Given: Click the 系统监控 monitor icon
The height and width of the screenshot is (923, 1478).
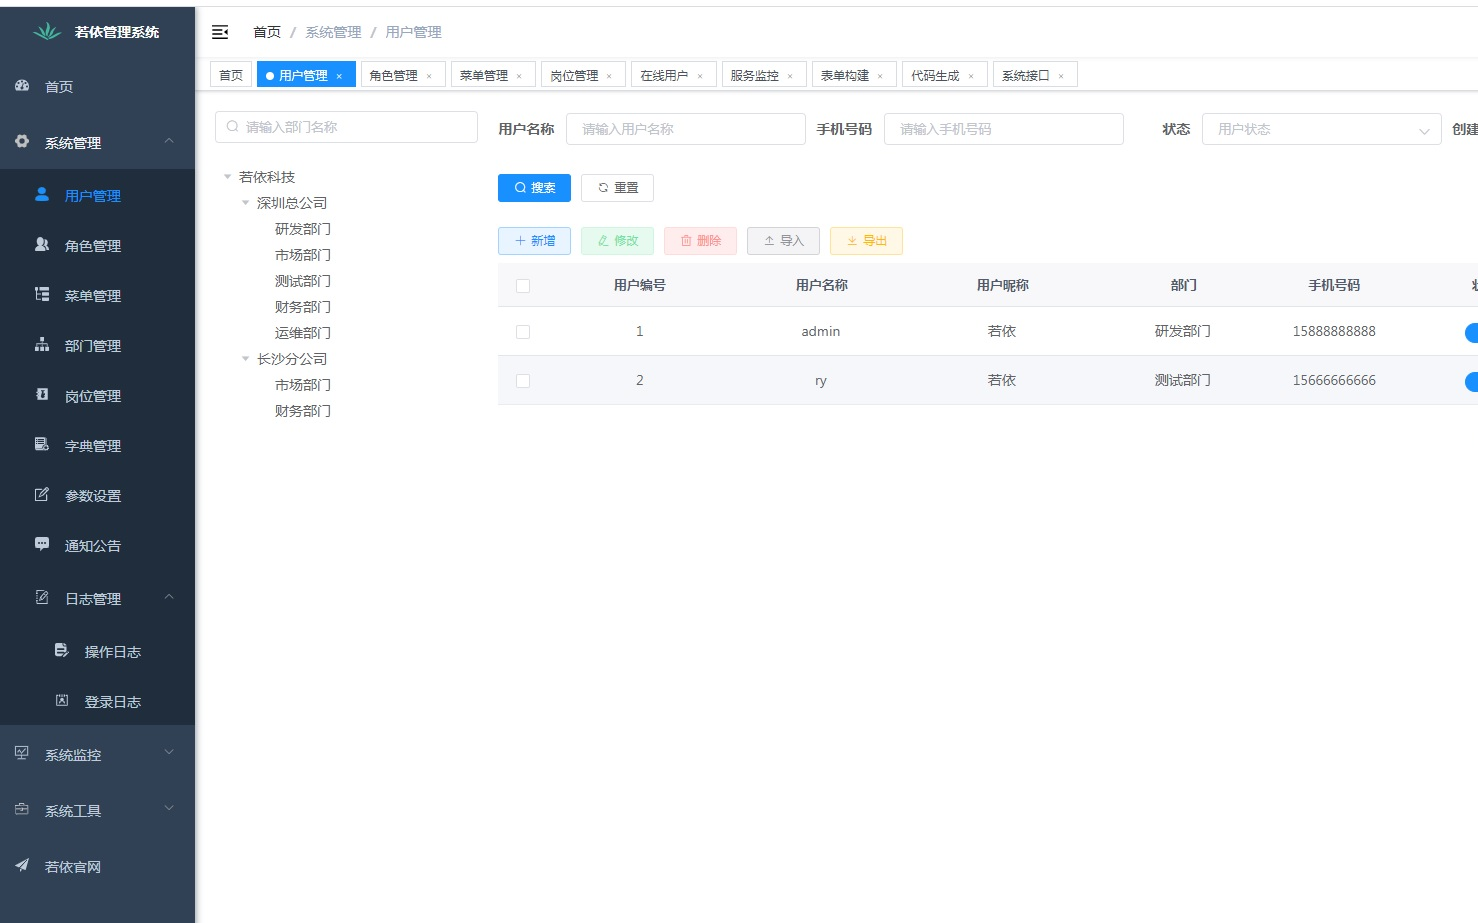Looking at the screenshot, I should tap(22, 754).
